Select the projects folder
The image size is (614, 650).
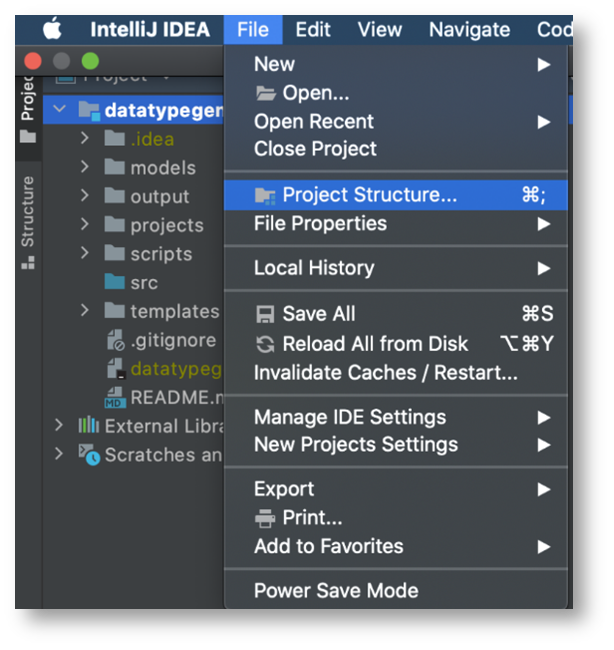click(167, 226)
